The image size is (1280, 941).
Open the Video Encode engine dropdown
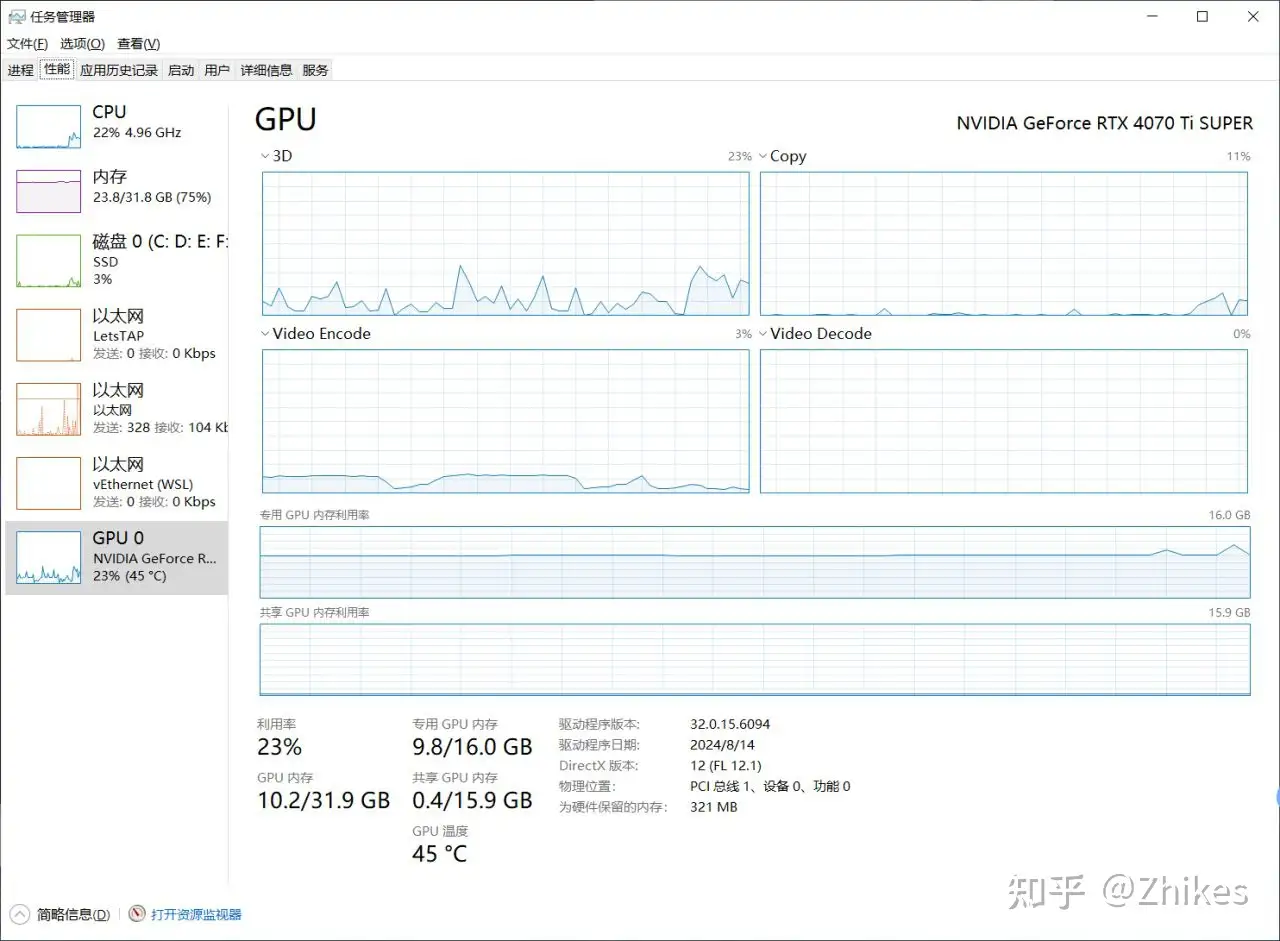click(265, 334)
